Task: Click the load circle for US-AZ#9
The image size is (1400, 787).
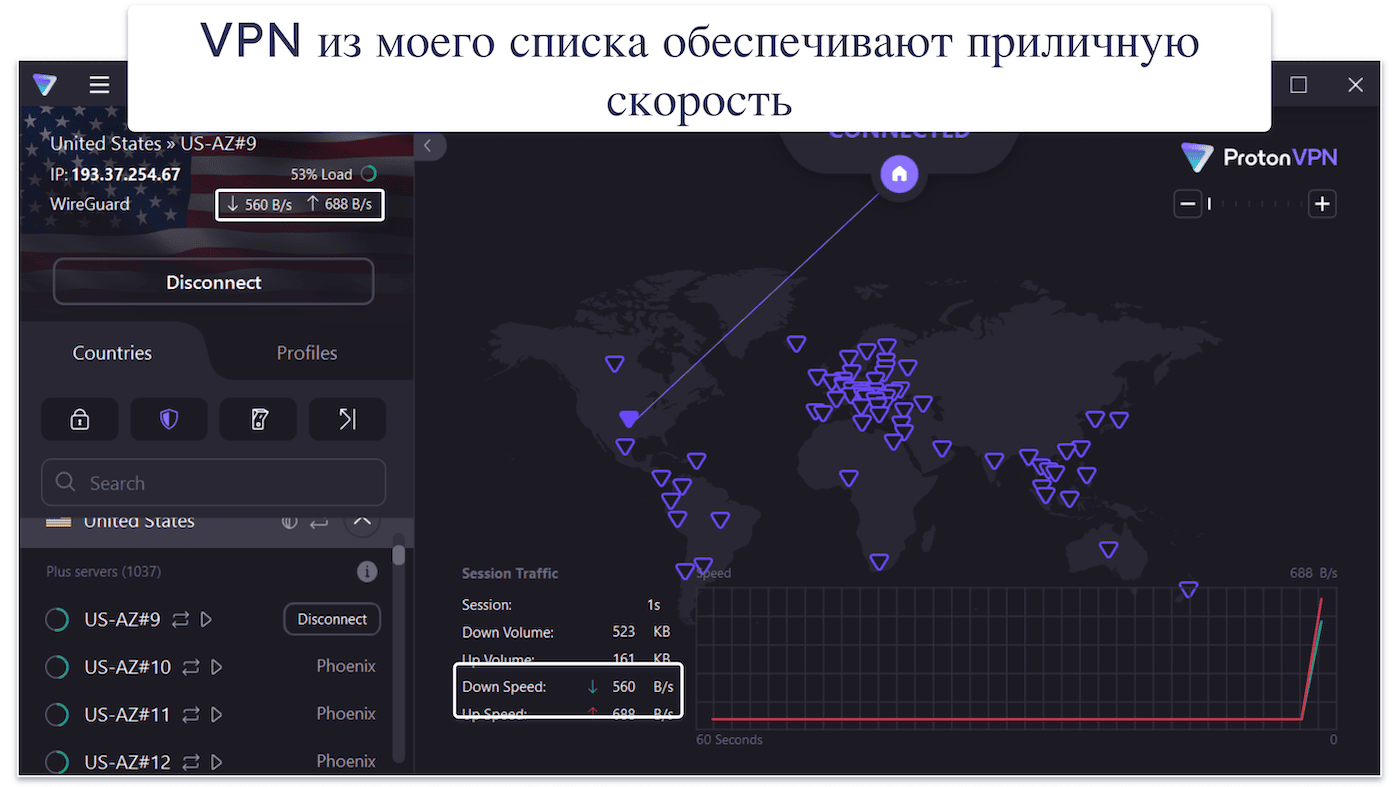Action: (57, 620)
